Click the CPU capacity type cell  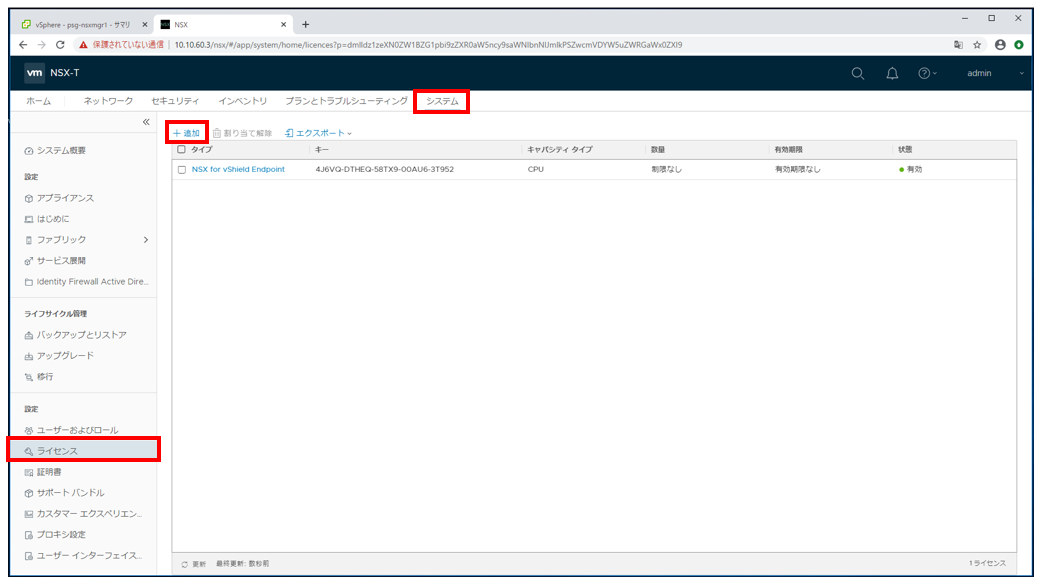click(536, 169)
